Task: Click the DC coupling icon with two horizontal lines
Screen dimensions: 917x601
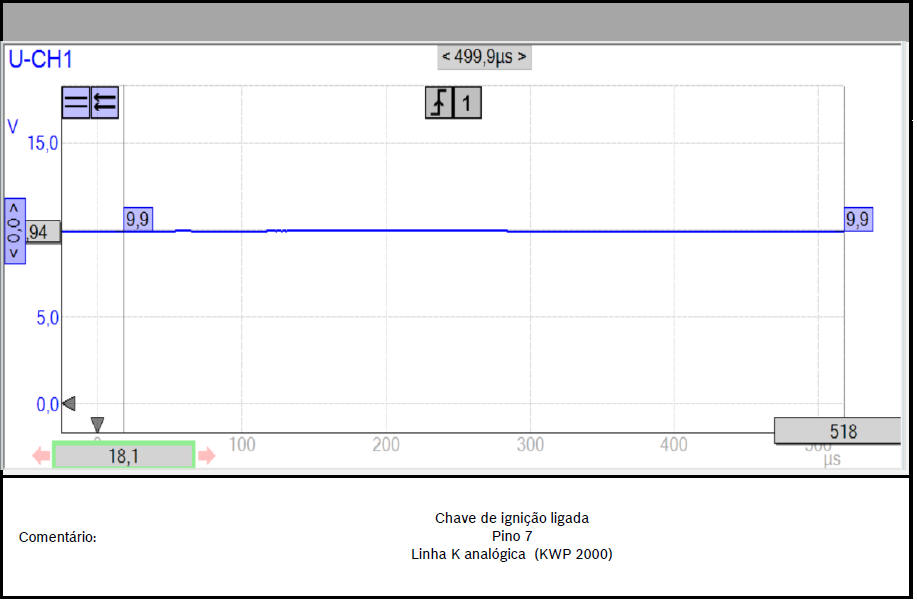Action: (76, 102)
